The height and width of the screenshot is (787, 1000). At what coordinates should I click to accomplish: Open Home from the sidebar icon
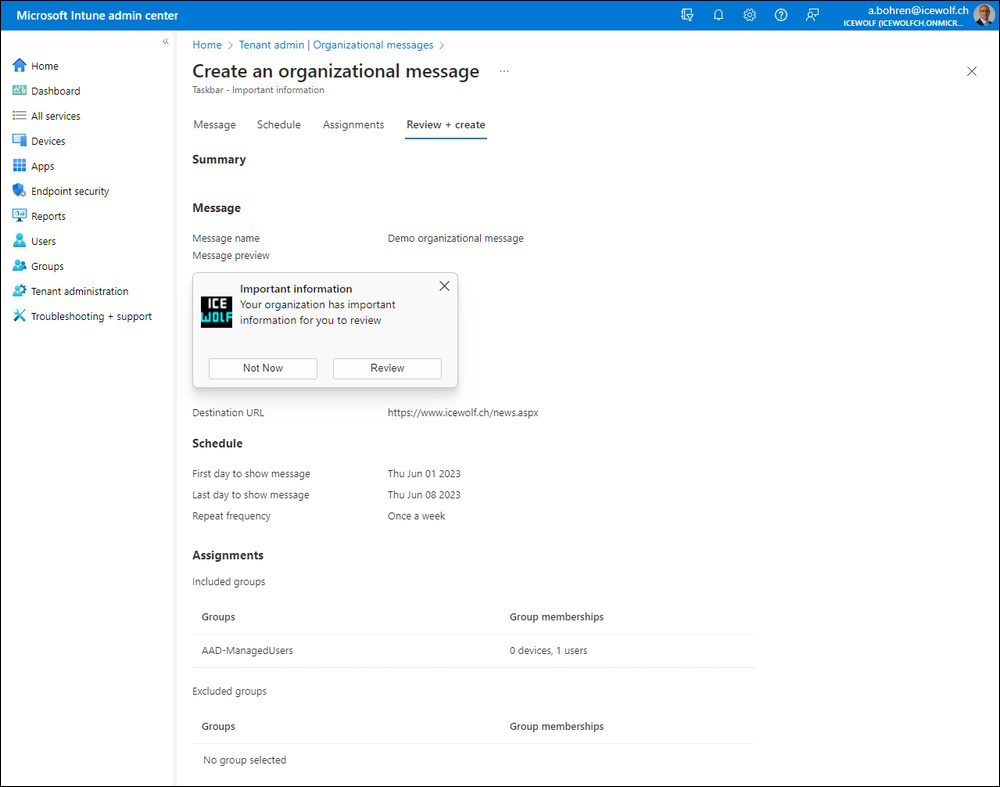(20, 66)
